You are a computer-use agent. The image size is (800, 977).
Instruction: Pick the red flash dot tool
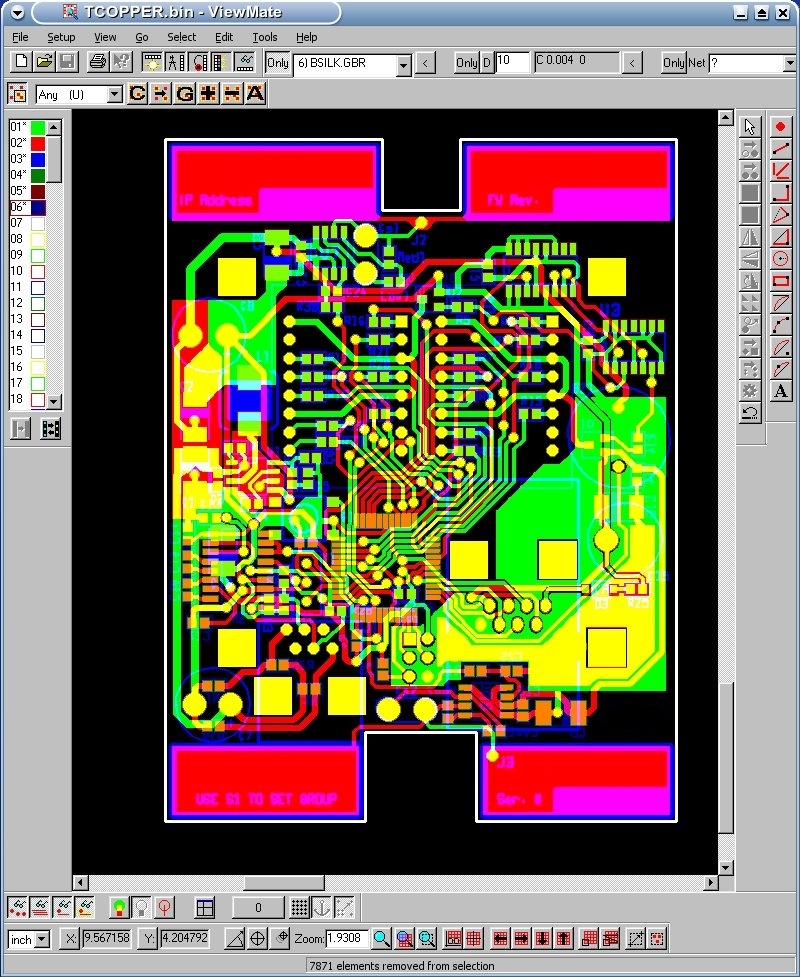[781, 127]
